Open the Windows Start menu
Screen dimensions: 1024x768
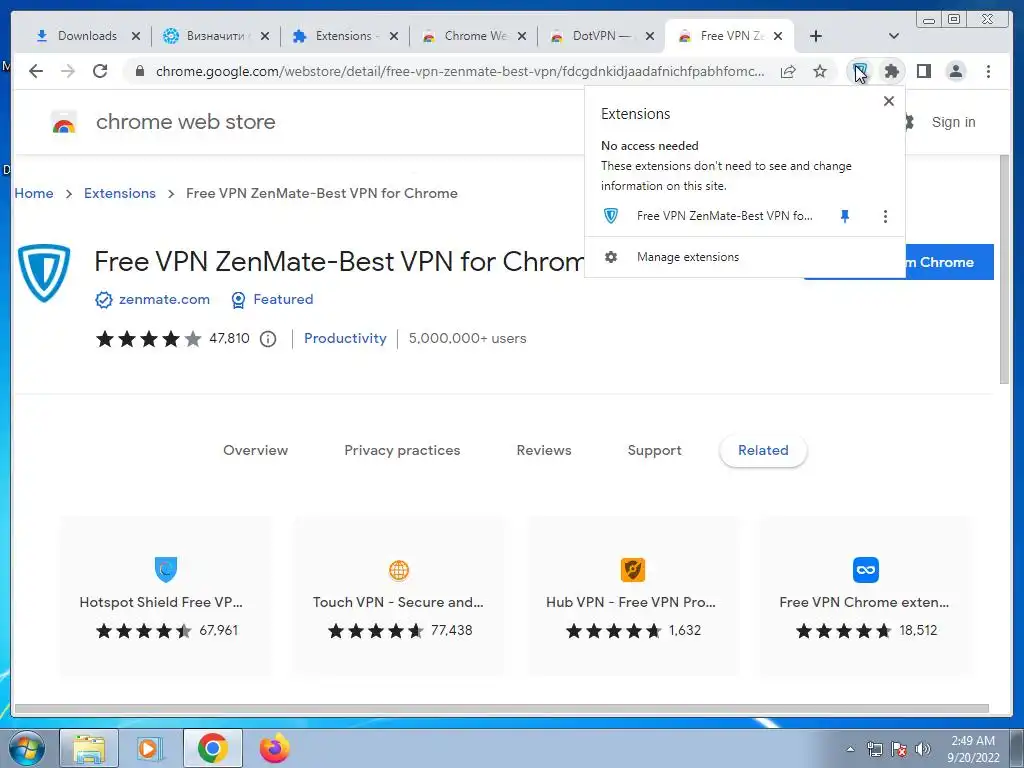click(26, 748)
